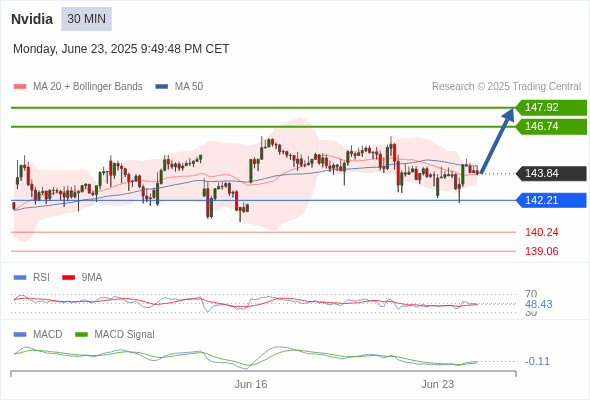Select the 139.06 support level label
This screenshot has width=590, height=400.
(541, 251)
